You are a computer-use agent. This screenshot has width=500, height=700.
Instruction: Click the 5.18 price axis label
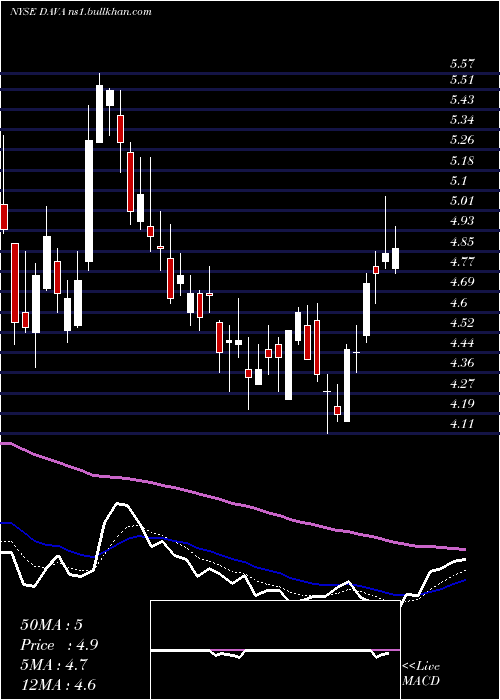[x=462, y=161]
